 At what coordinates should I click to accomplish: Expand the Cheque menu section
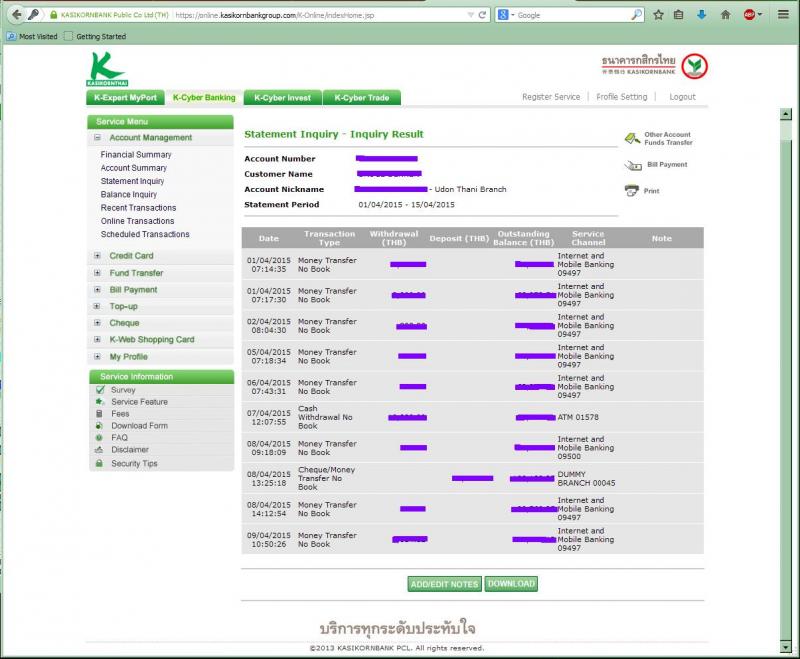(97, 323)
